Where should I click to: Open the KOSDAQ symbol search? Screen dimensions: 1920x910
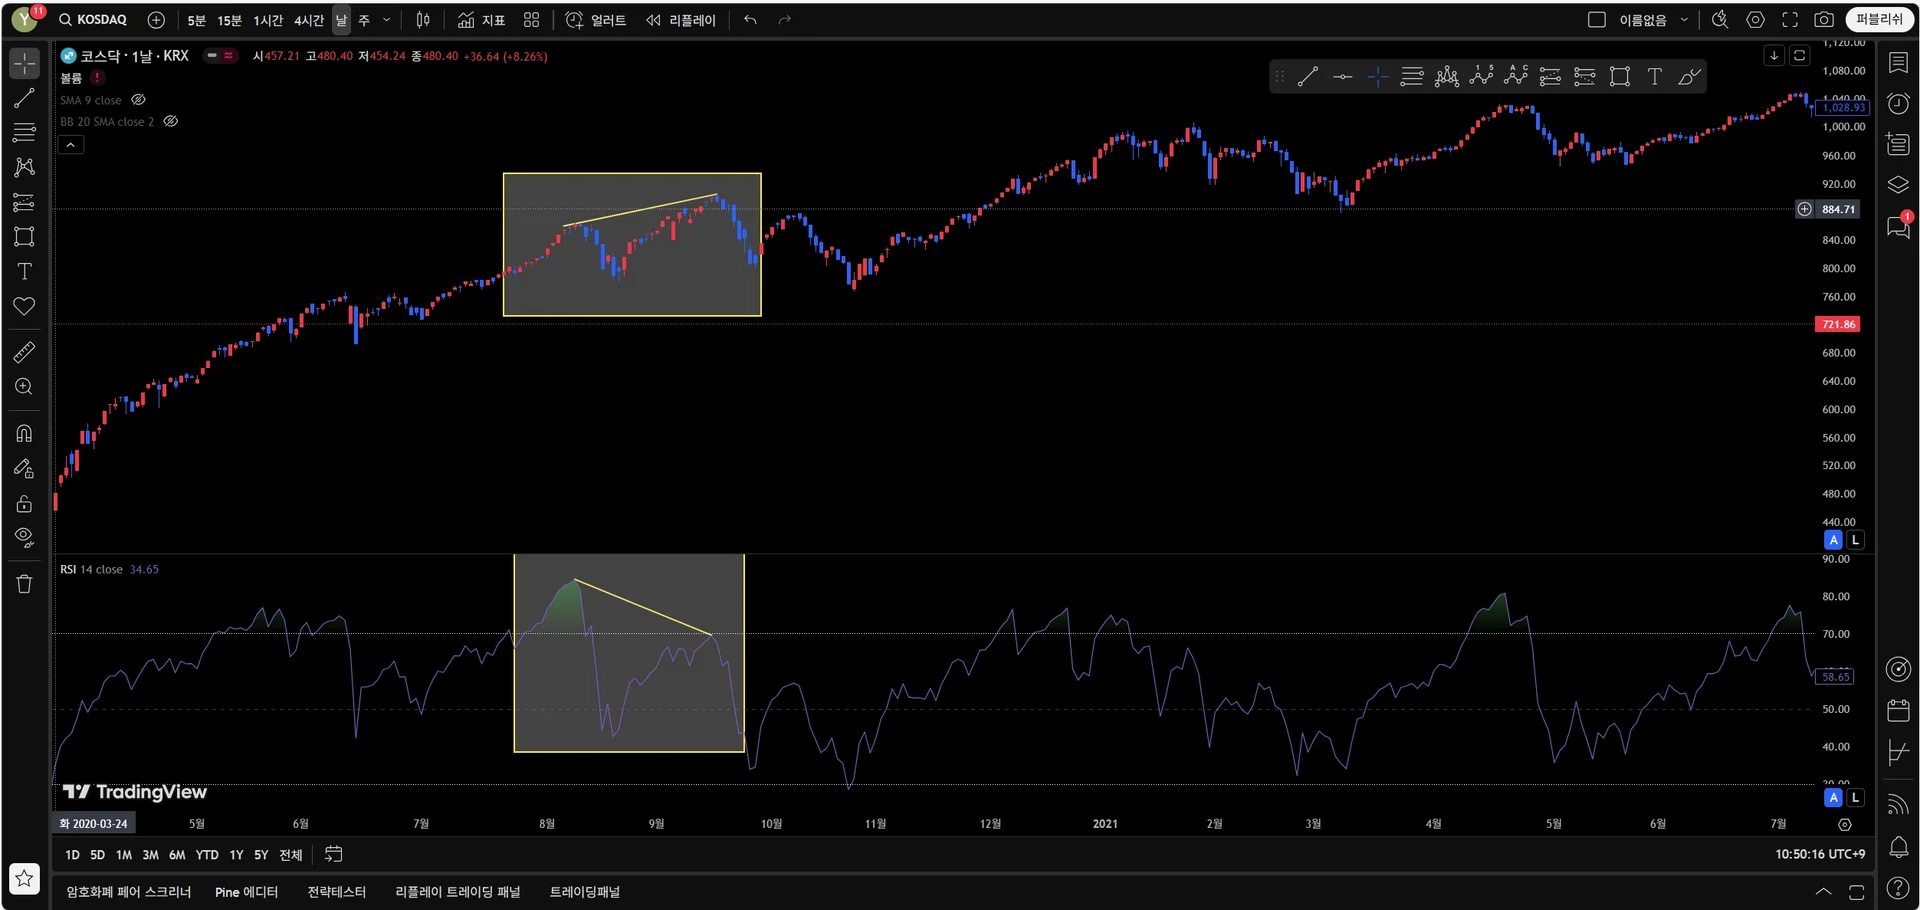pyautogui.click(x=93, y=20)
